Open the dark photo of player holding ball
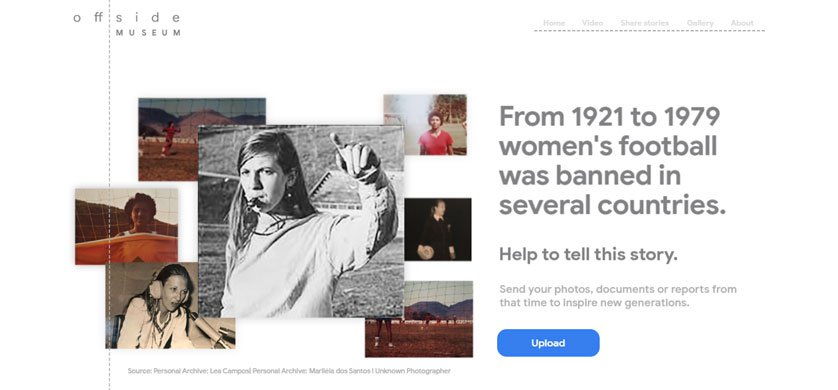This screenshot has height=390, width=838. click(x=438, y=229)
